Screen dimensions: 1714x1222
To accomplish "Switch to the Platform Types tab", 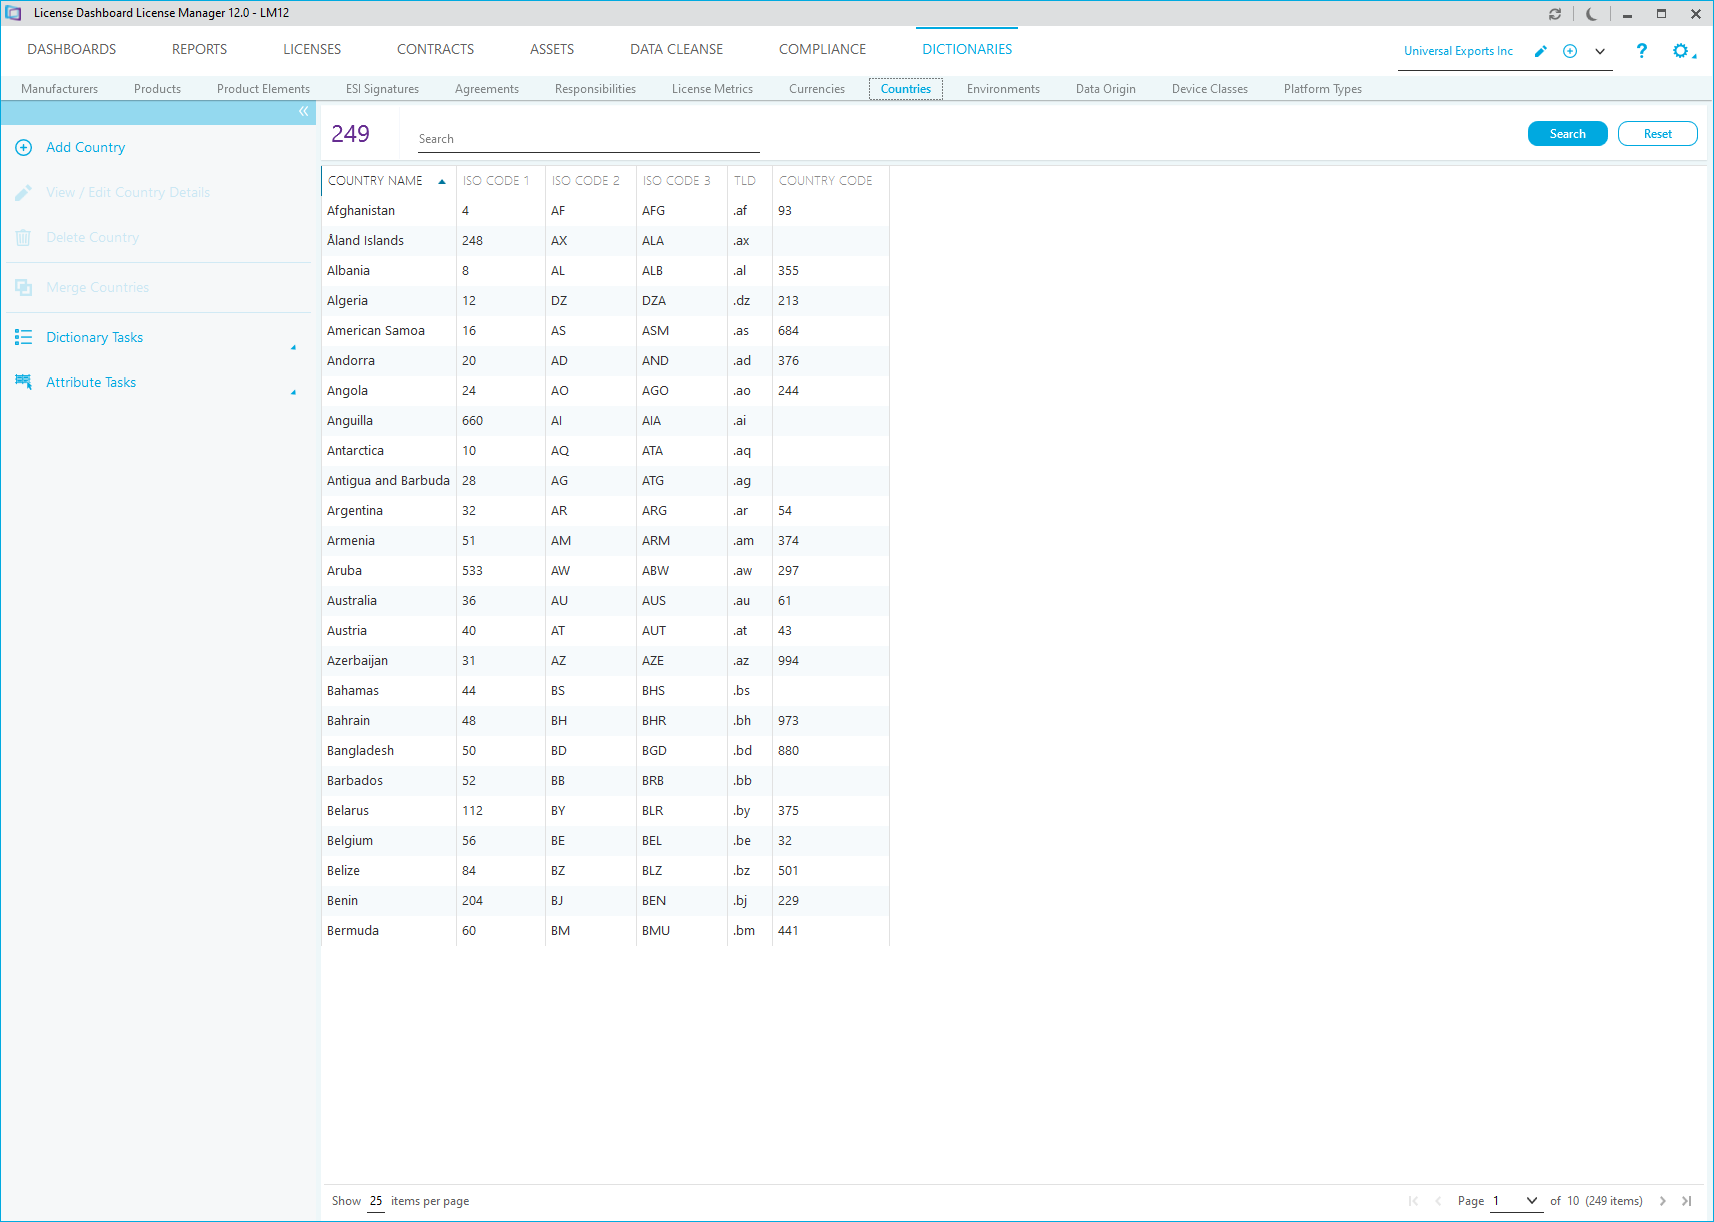I will point(1322,89).
